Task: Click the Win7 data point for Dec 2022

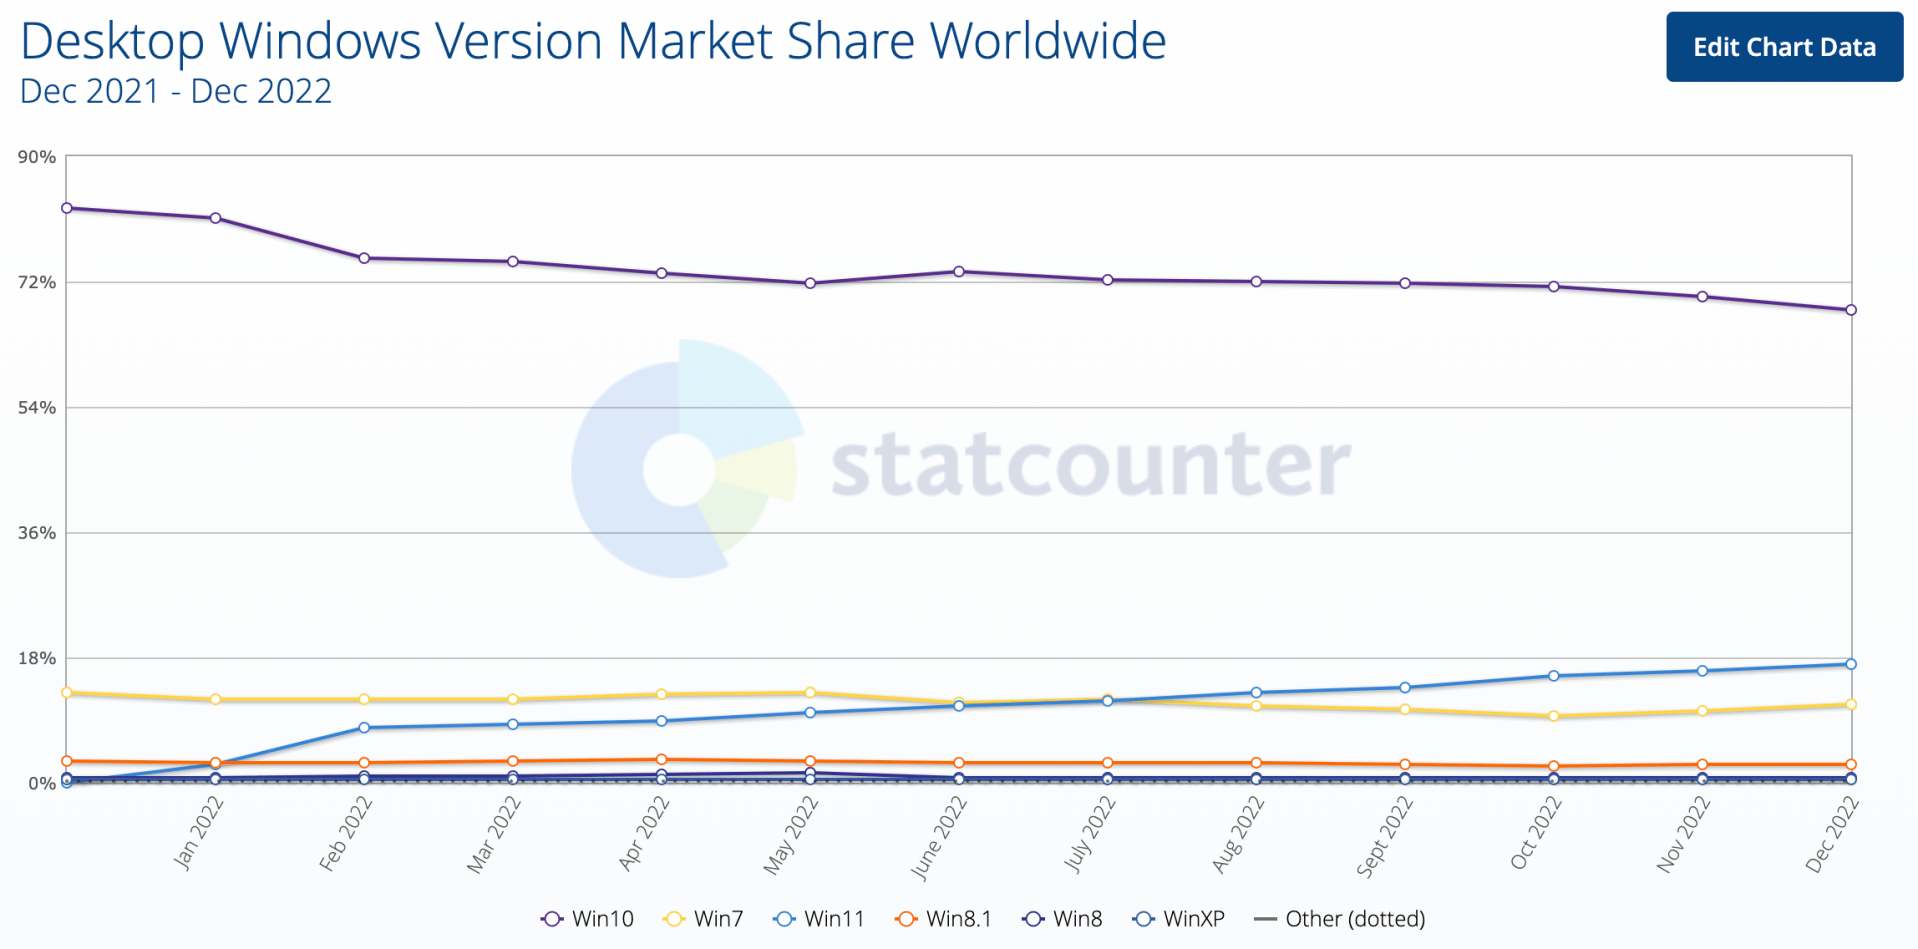Action: click(1851, 705)
